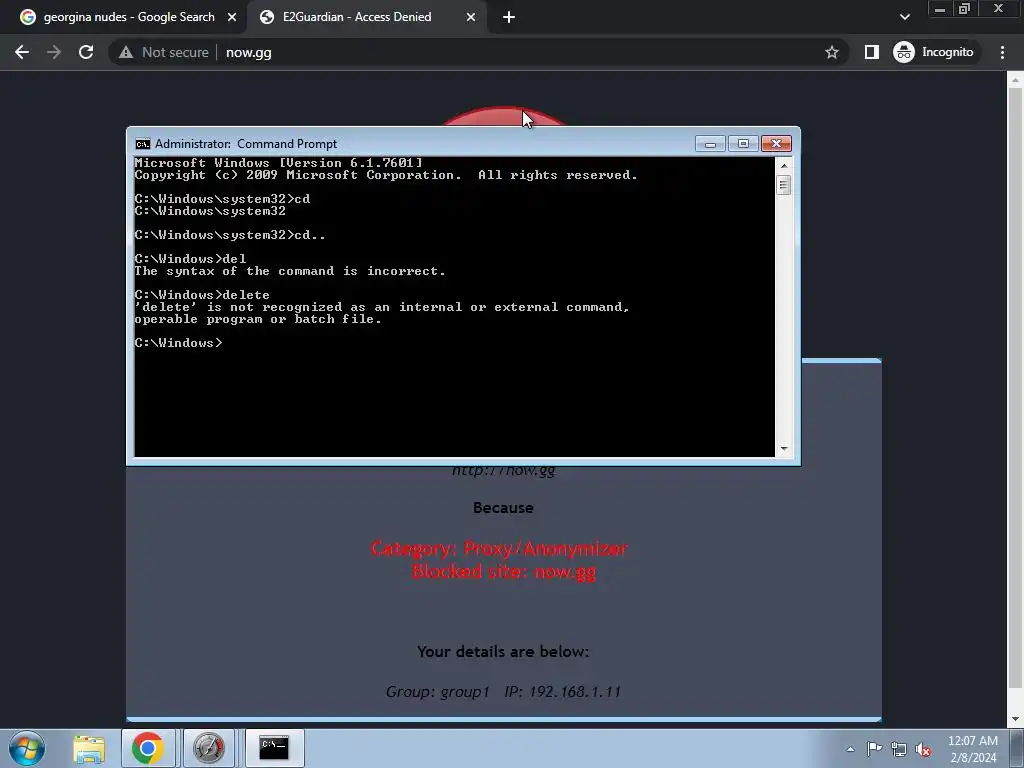This screenshot has width=1024, height=768.
Task: Select Command Prompt on the taskbar
Action: (x=274, y=748)
